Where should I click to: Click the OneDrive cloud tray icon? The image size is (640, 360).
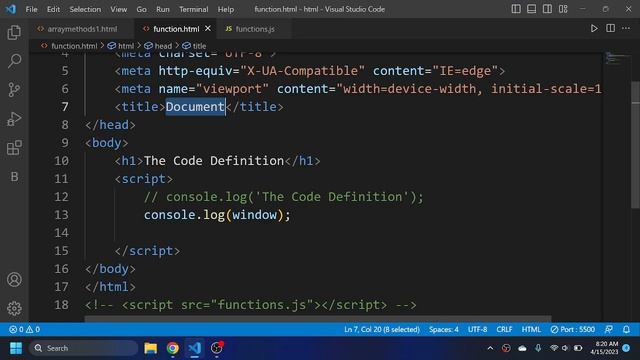click(522, 348)
